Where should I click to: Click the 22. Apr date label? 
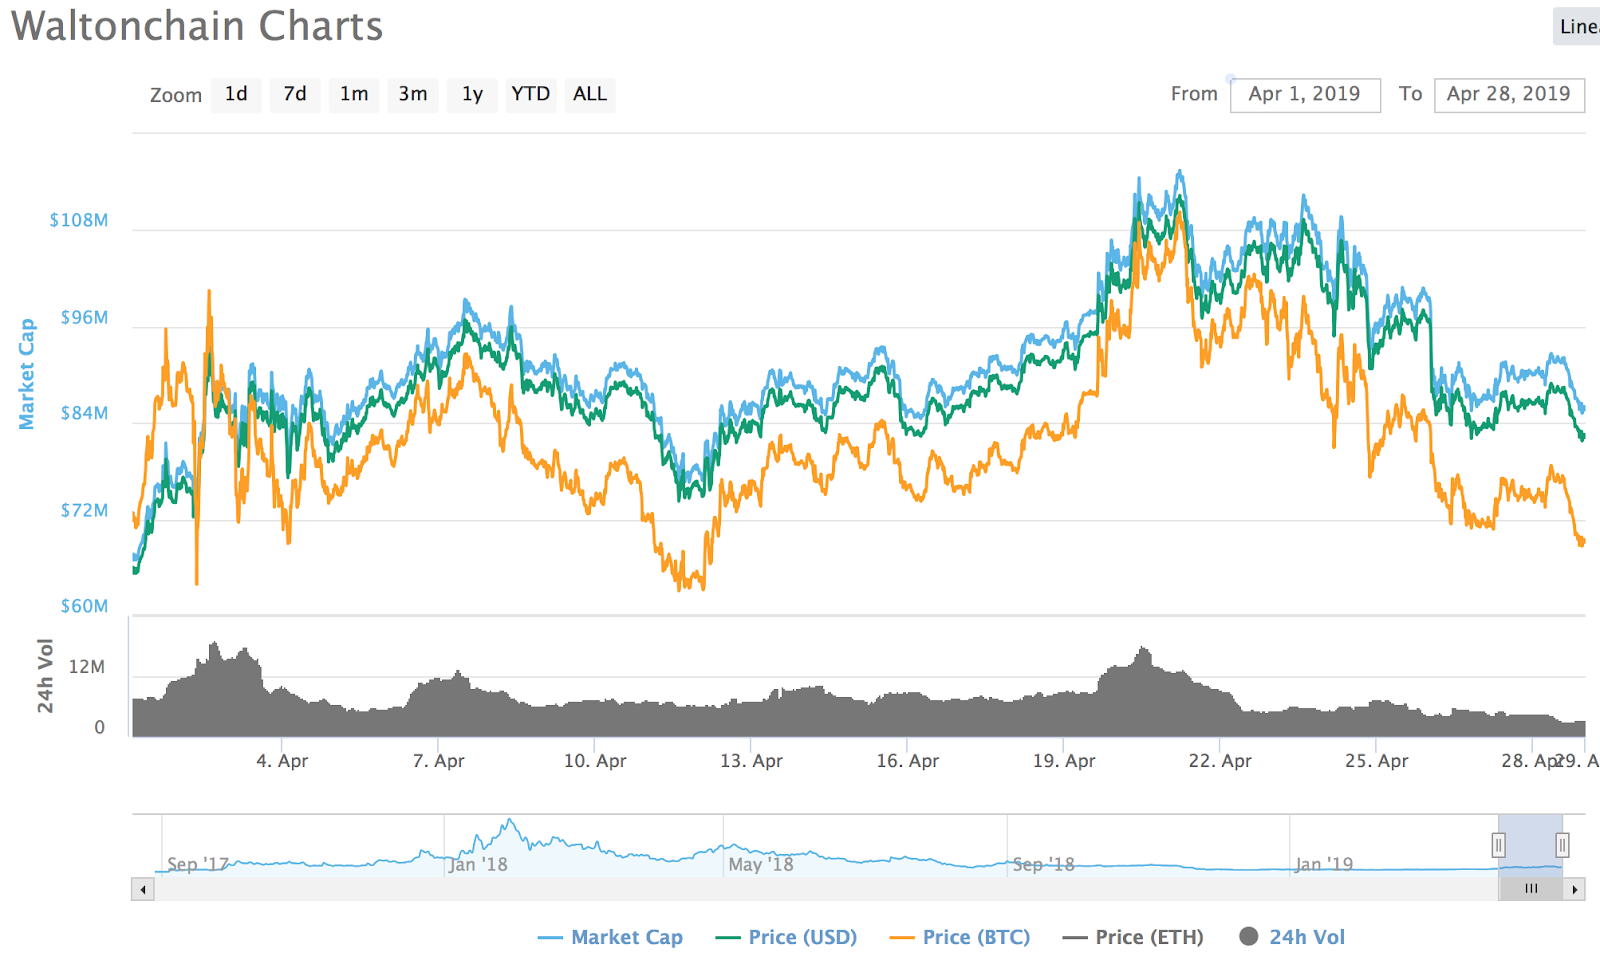(1220, 761)
